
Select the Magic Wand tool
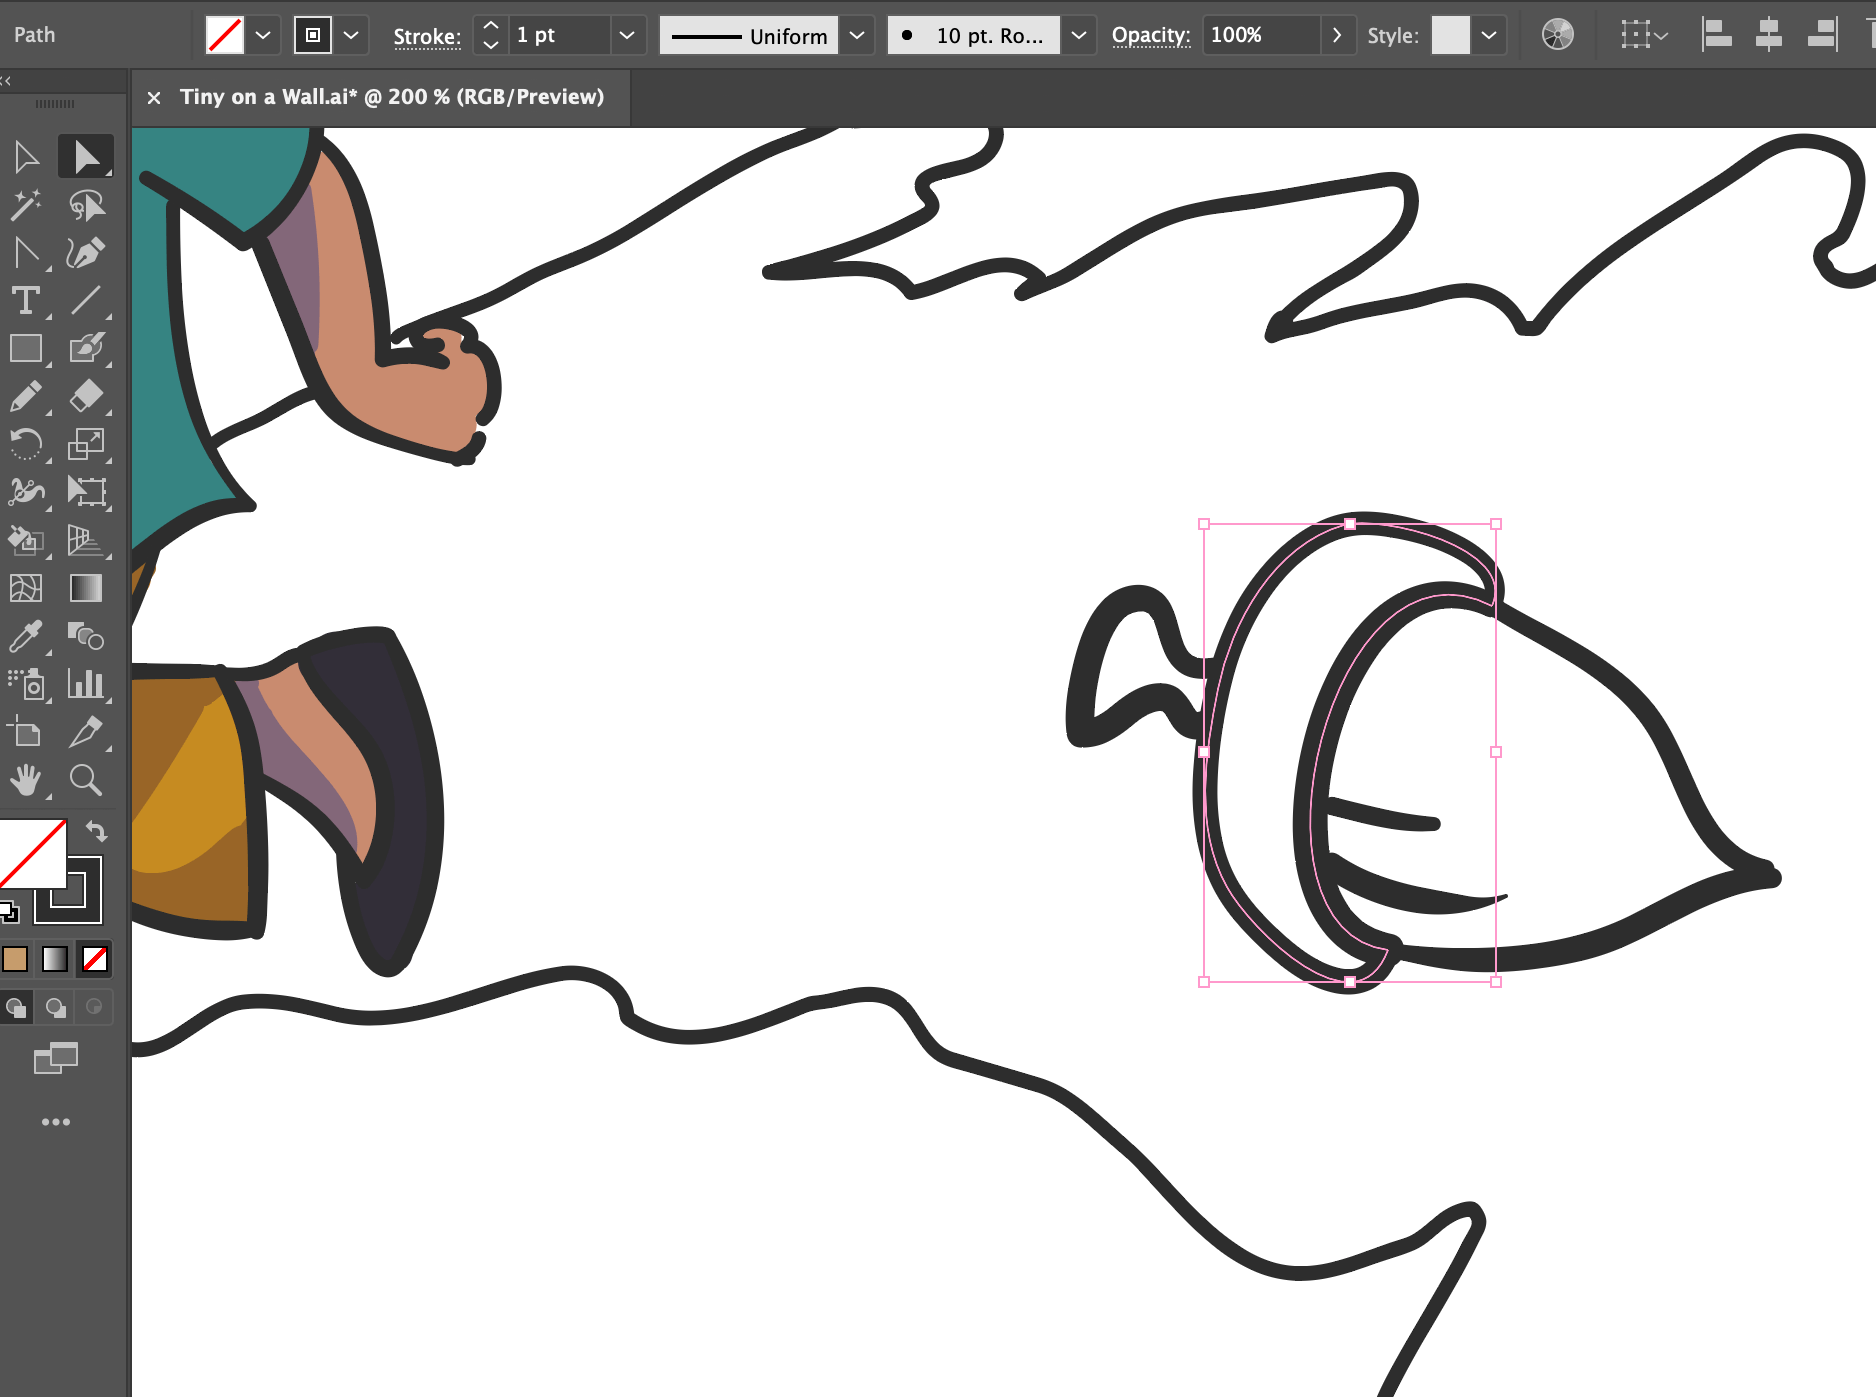27,205
